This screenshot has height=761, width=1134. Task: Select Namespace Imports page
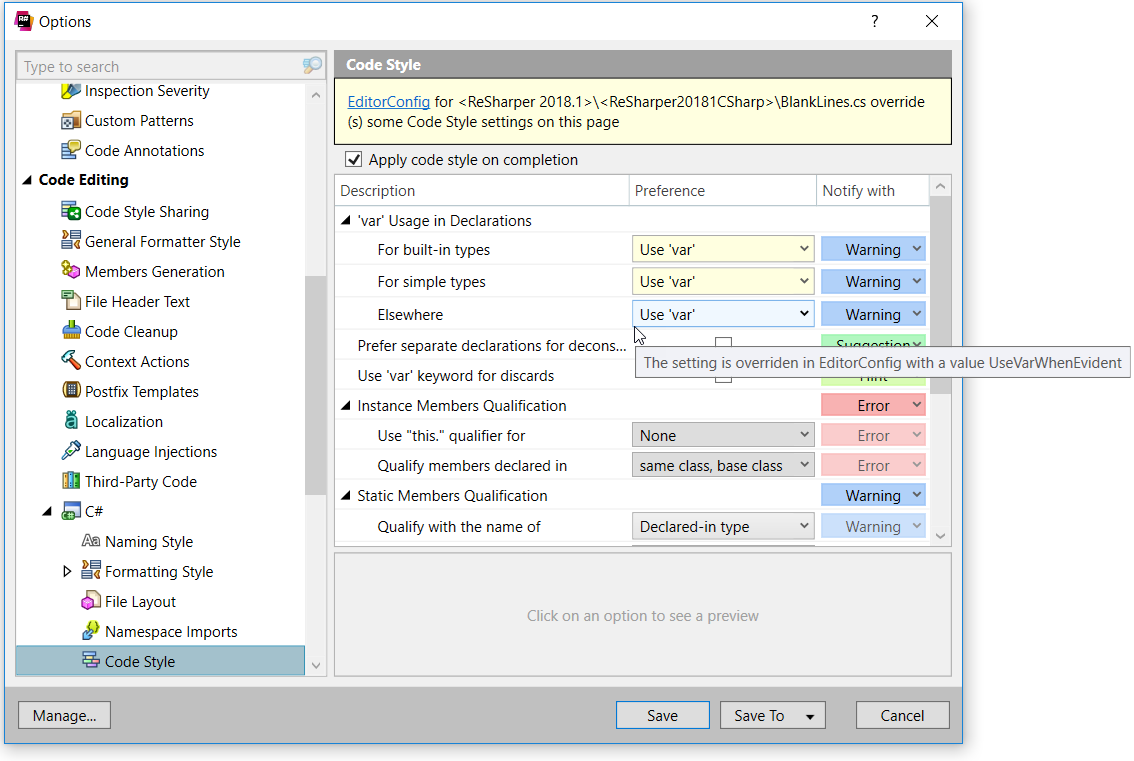coord(171,632)
